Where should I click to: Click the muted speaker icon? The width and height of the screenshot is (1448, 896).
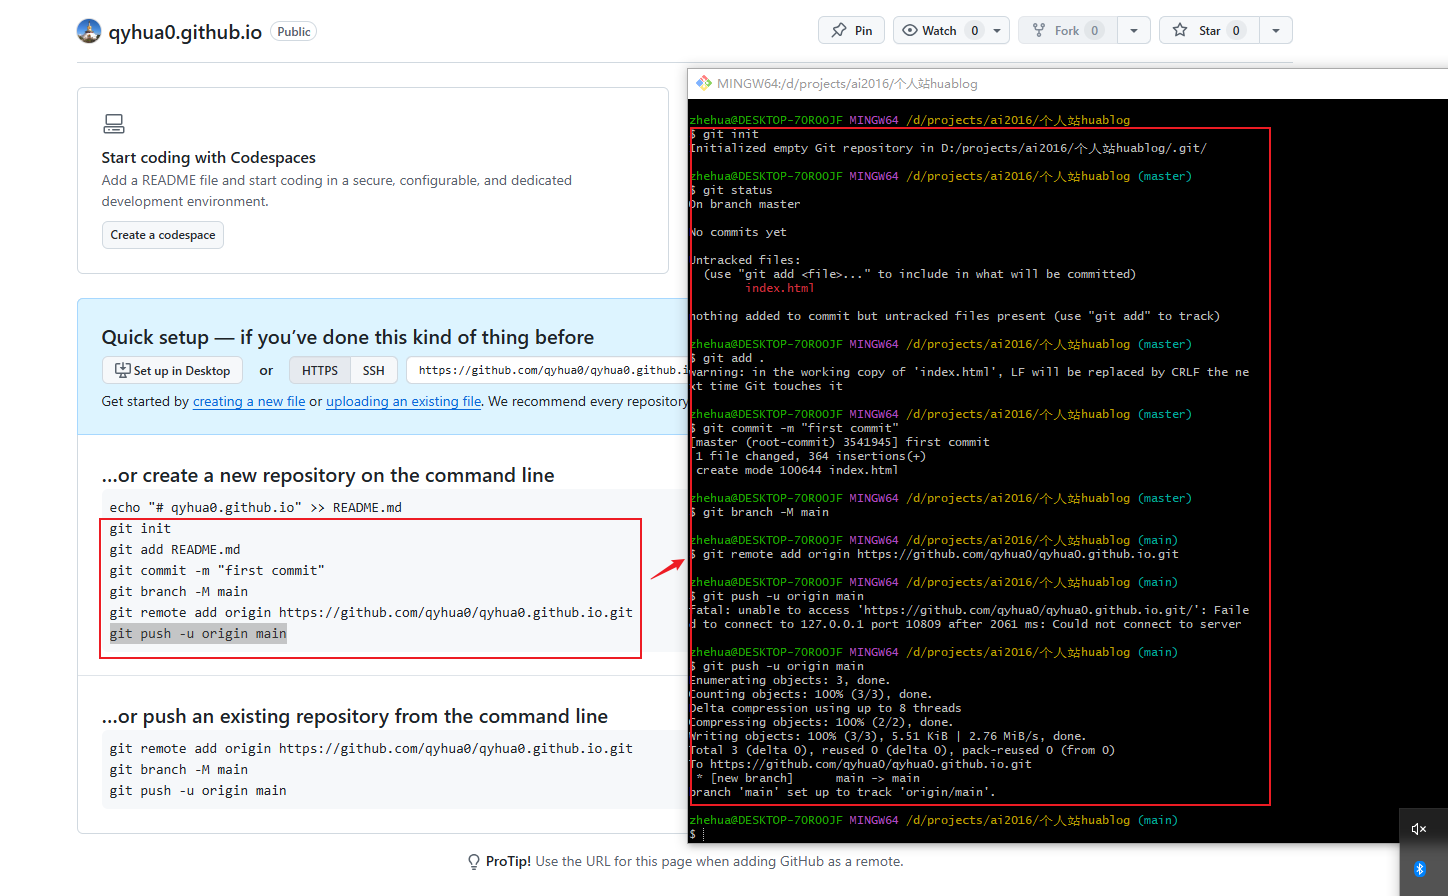(x=1418, y=829)
